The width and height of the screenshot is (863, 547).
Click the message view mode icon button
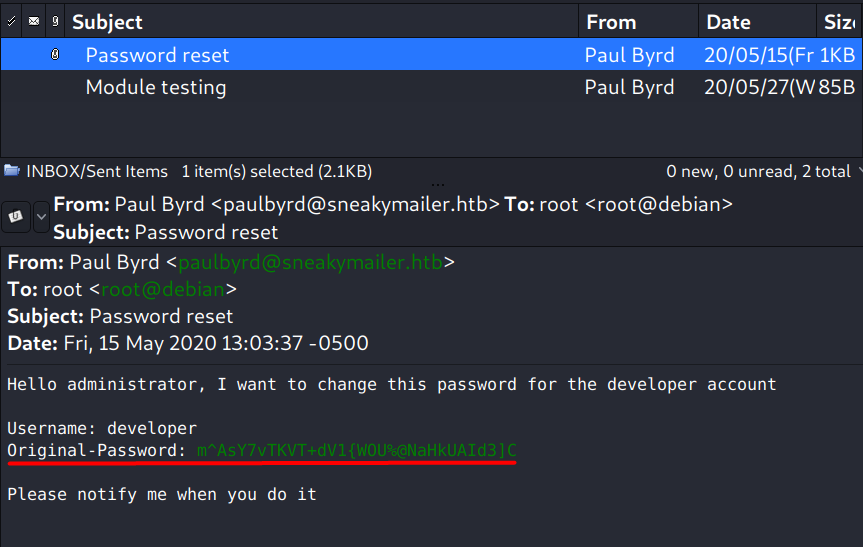17,216
